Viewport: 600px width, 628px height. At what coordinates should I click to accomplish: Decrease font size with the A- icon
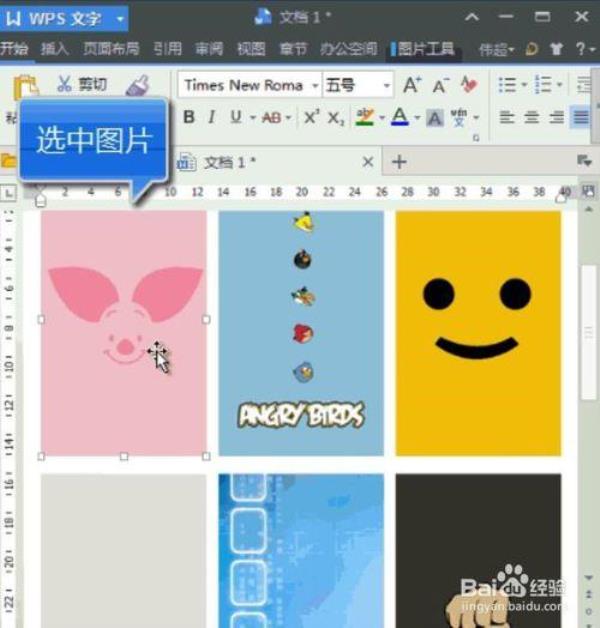coord(441,85)
